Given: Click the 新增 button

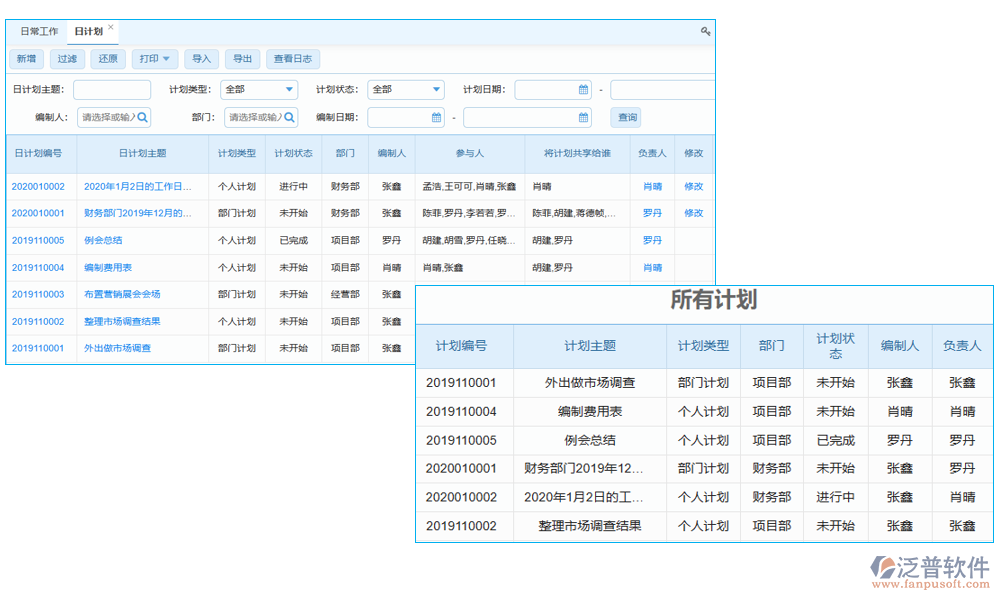Looking at the screenshot, I should (x=26, y=58).
